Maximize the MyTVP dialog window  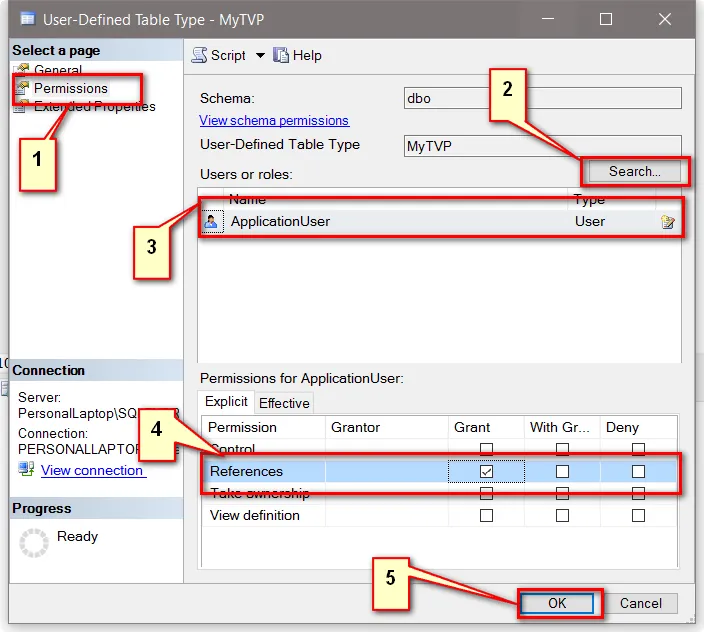(606, 19)
